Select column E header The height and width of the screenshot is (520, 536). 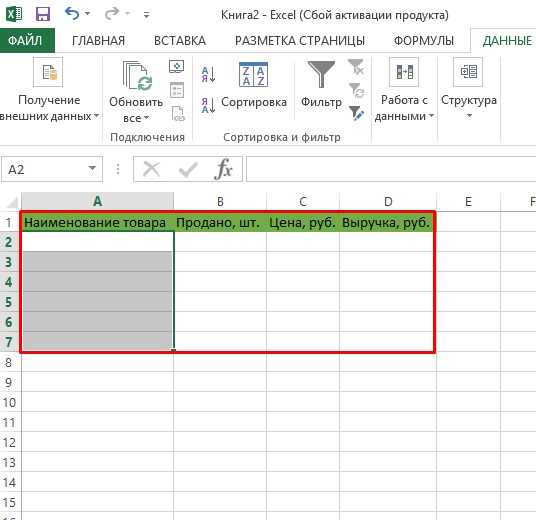pos(468,201)
